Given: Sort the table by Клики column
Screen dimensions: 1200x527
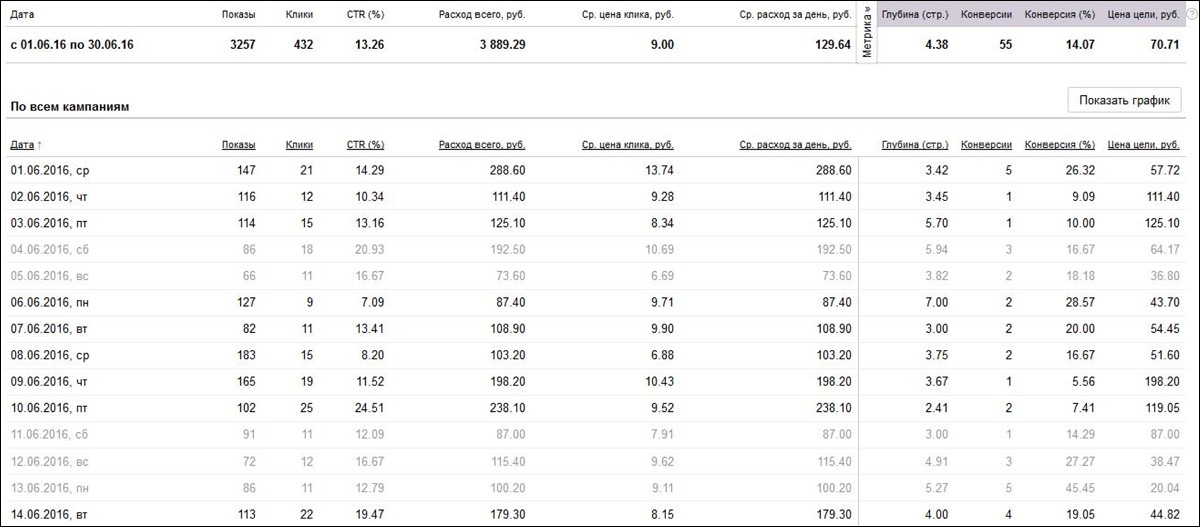Looking at the screenshot, I should 299,145.
